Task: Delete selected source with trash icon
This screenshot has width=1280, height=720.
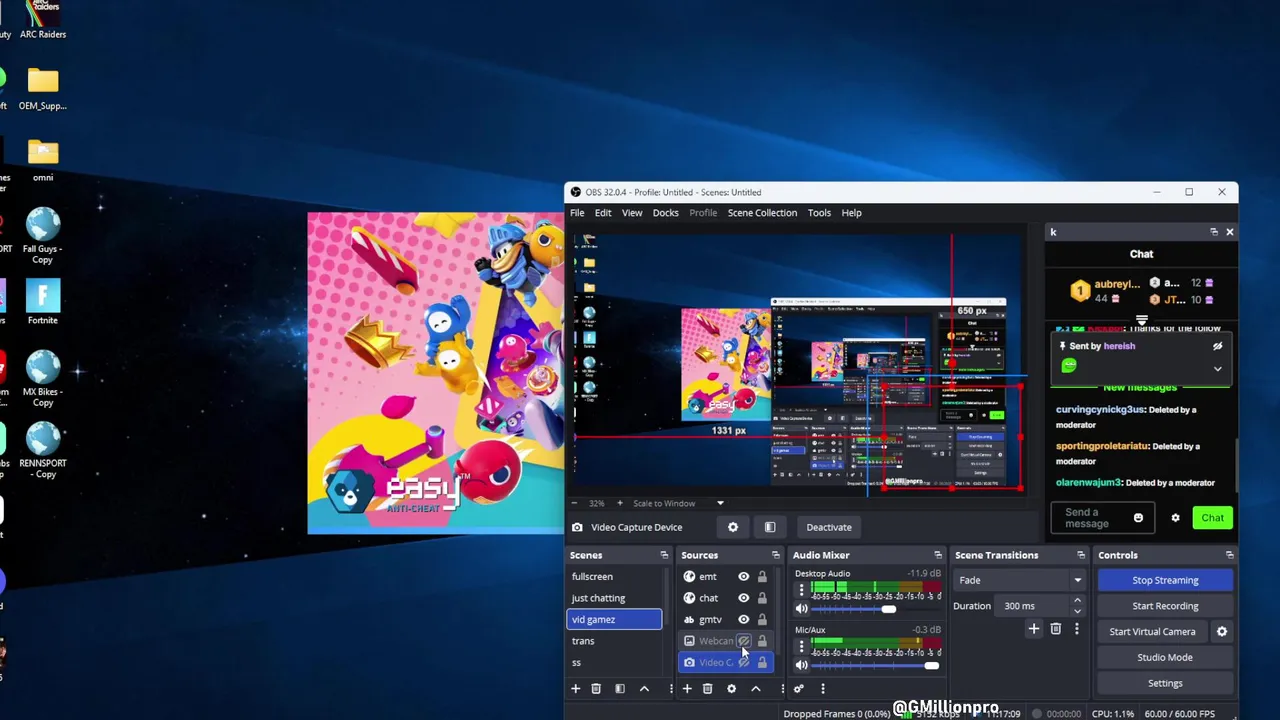Action: (x=707, y=688)
